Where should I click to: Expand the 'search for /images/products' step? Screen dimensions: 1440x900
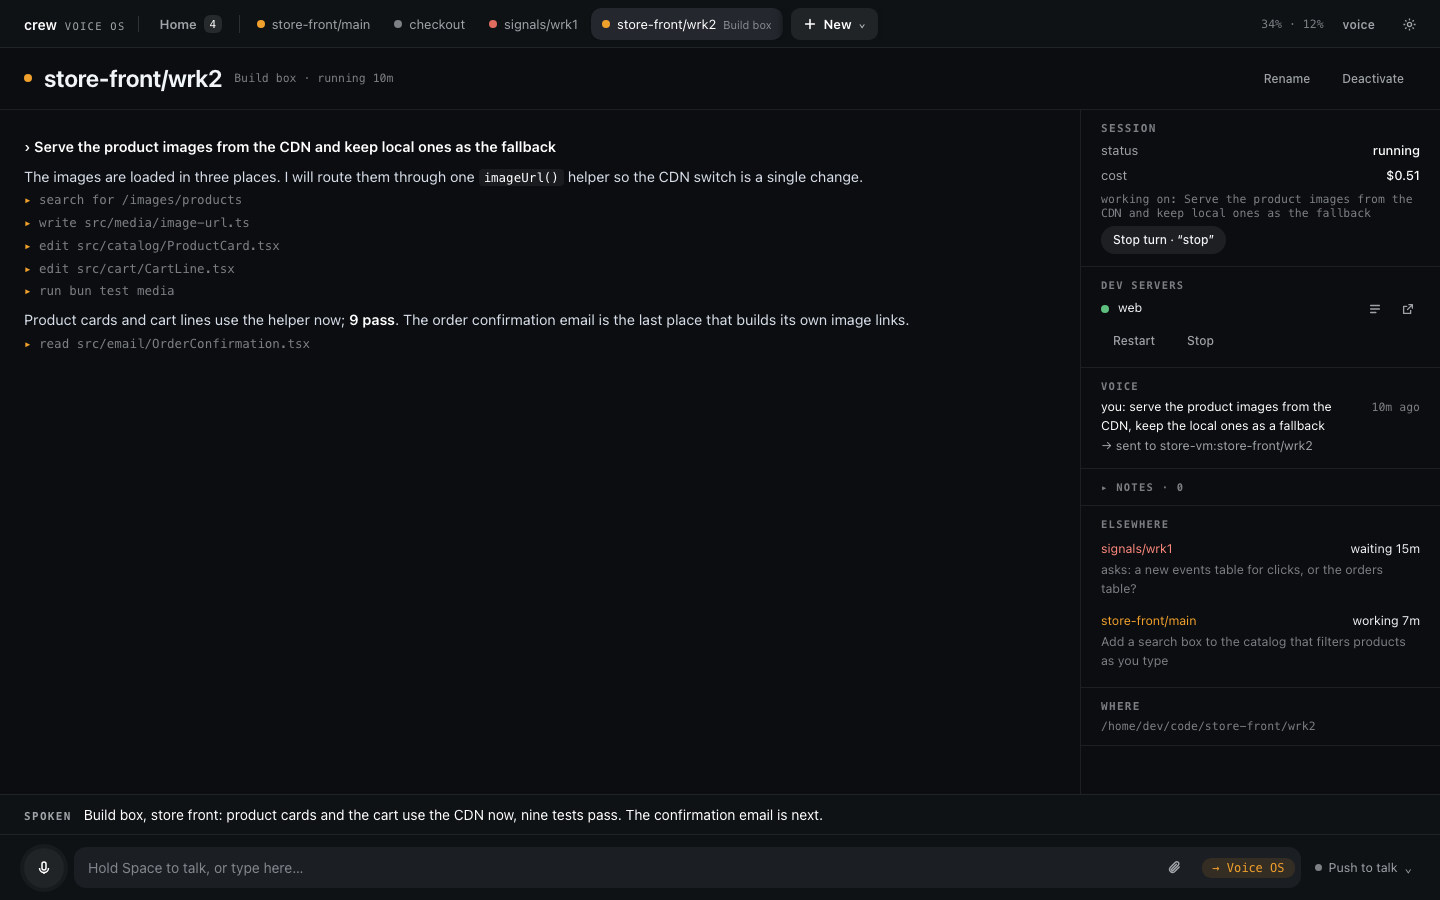coord(133,200)
